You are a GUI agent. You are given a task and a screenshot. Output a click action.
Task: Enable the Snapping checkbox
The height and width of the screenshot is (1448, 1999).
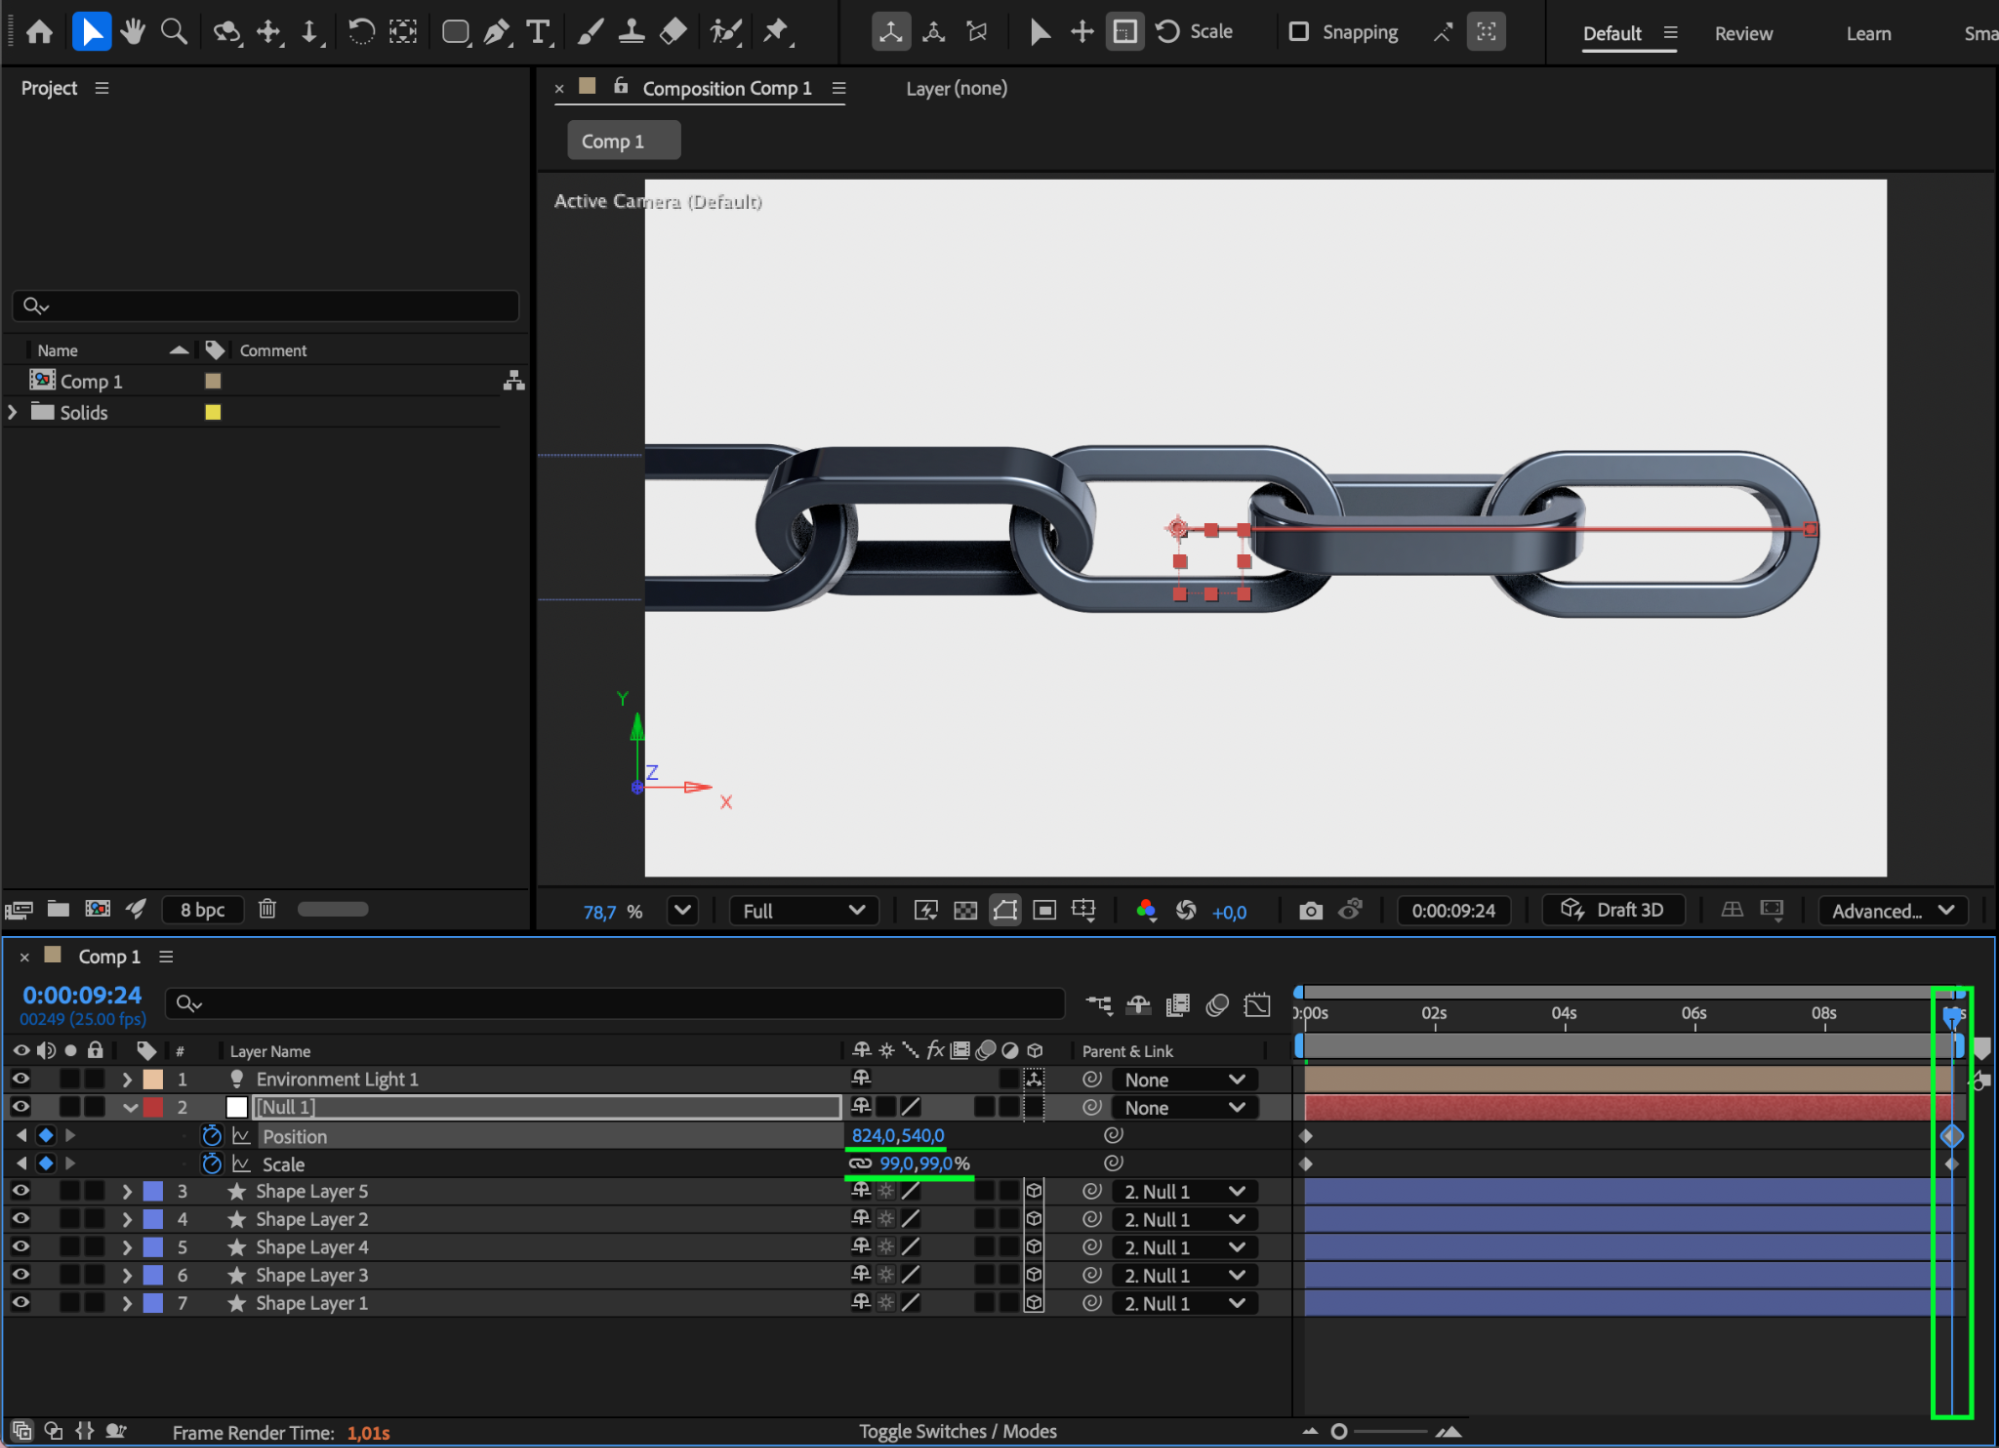click(1299, 32)
